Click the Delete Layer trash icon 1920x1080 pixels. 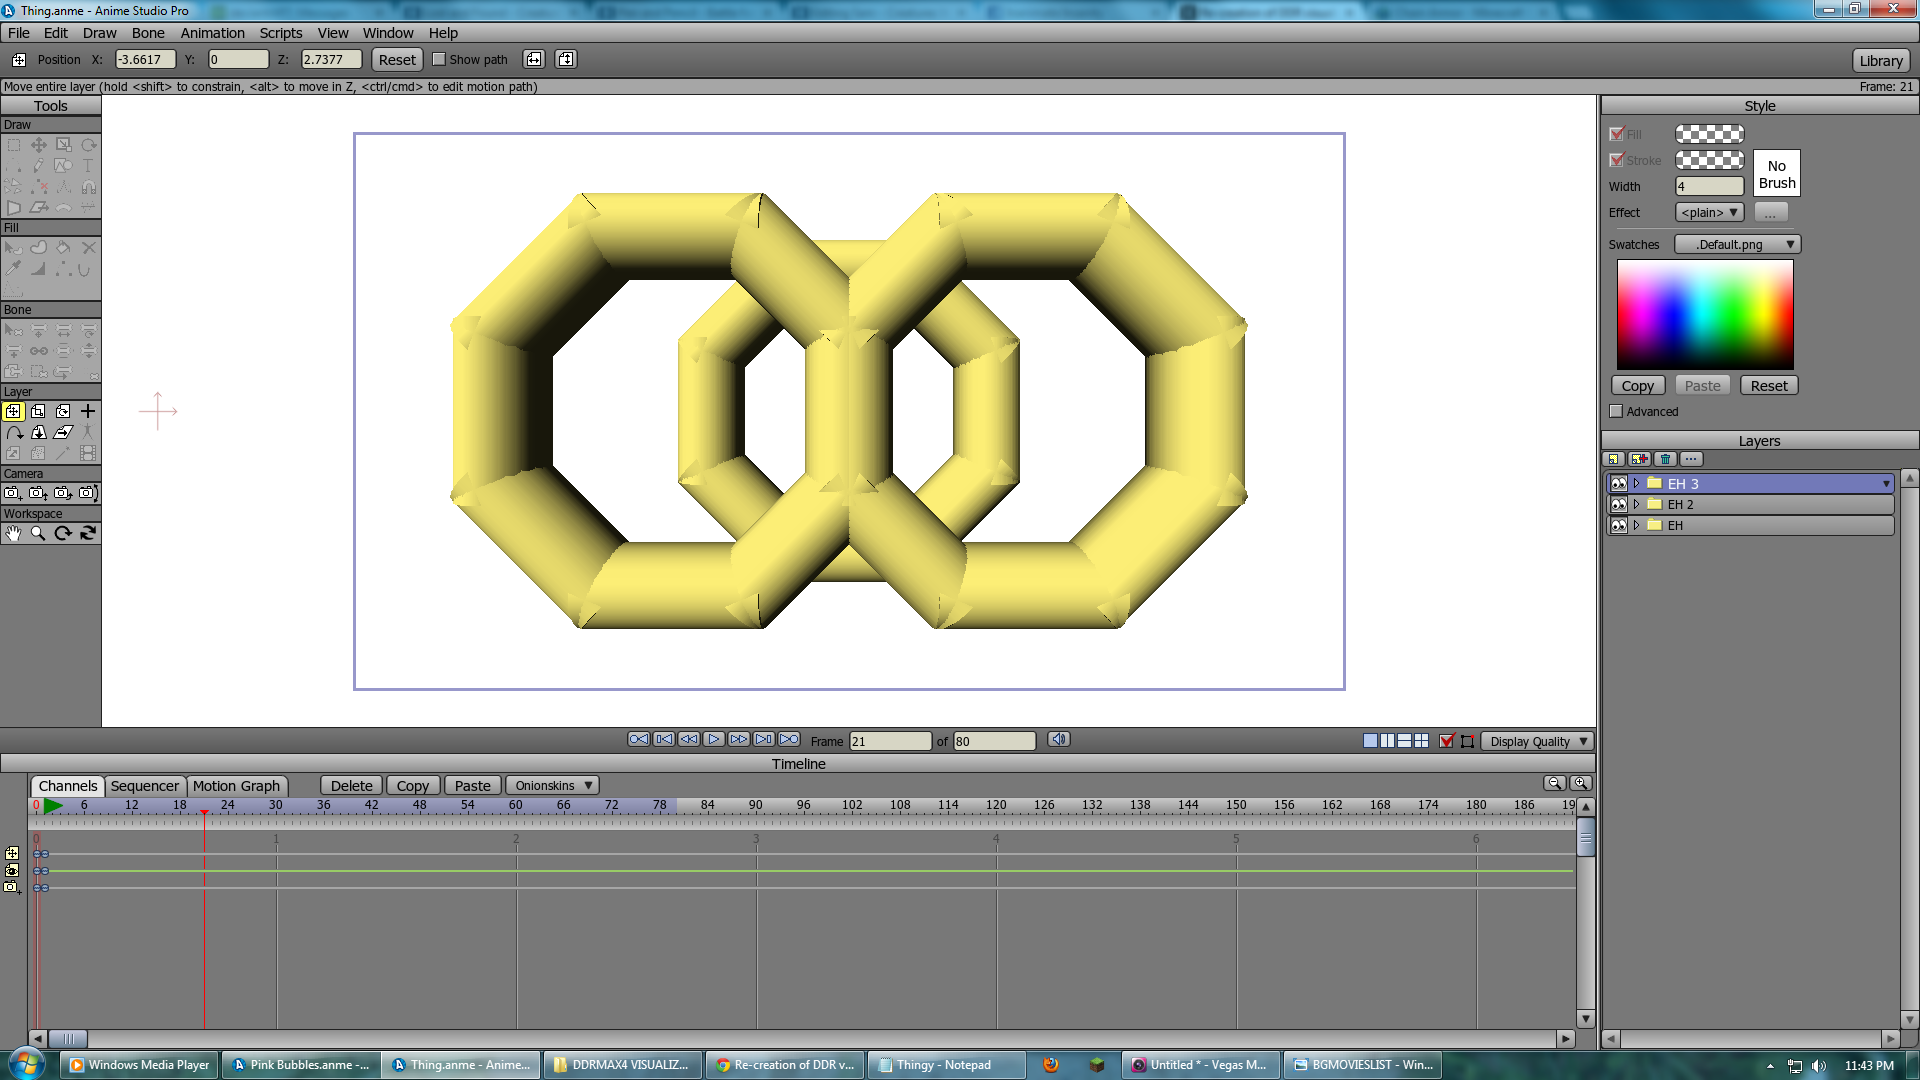1665,459
